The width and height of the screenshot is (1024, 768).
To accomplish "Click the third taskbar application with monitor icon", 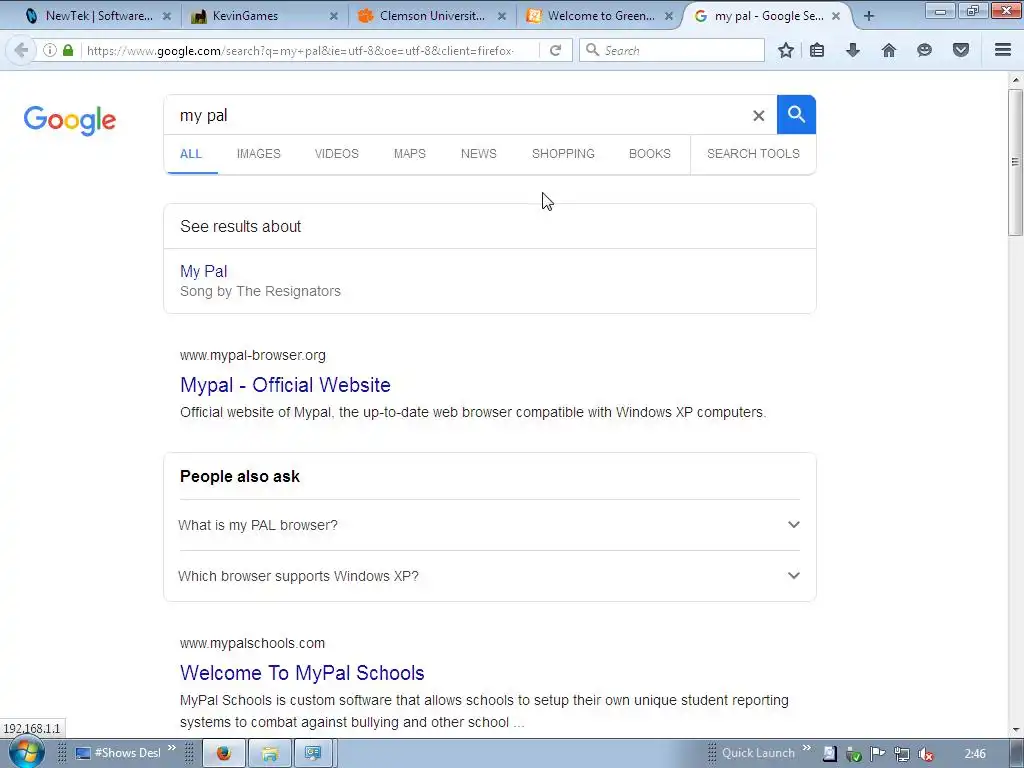I will [313, 754].
